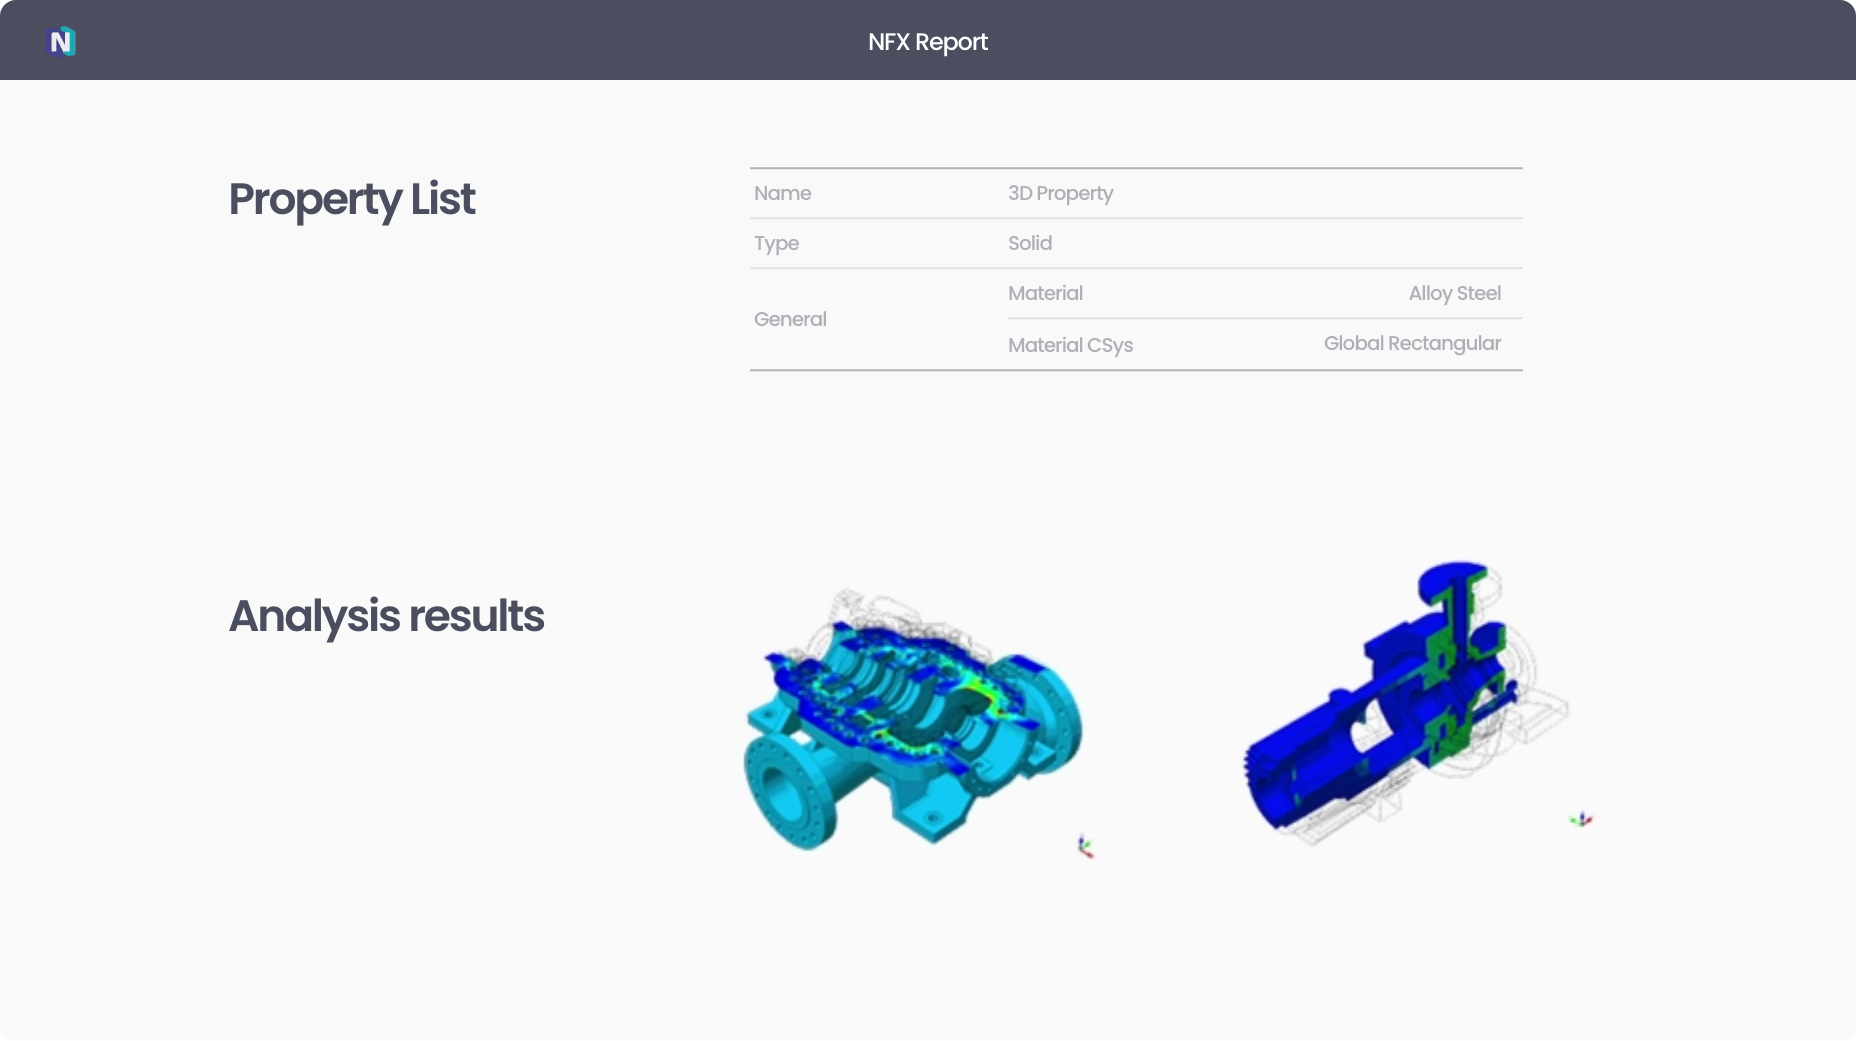Click the Solid value cell
The width and height of the screenshot is (1856, 1041).
1030,243
